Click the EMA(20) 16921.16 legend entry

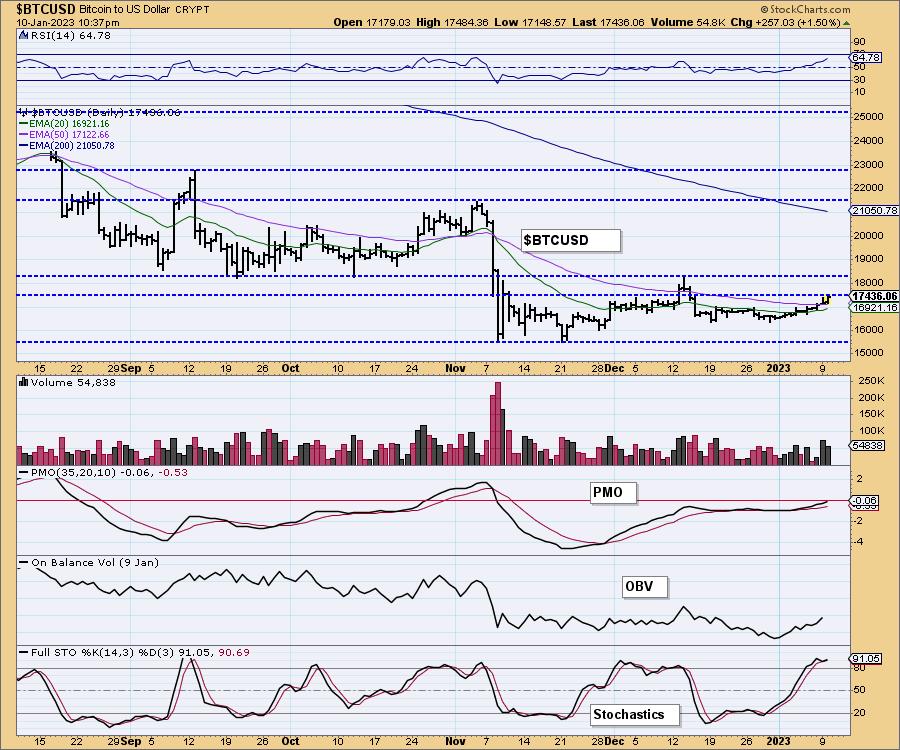click(64, 123)
